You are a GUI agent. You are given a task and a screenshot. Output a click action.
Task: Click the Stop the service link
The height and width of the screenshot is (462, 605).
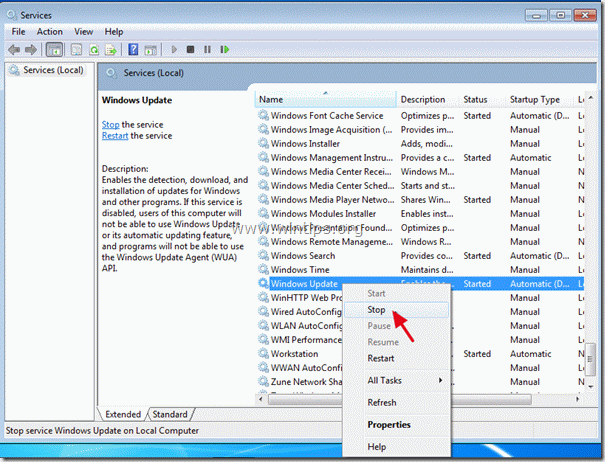[x=110, y=124]
